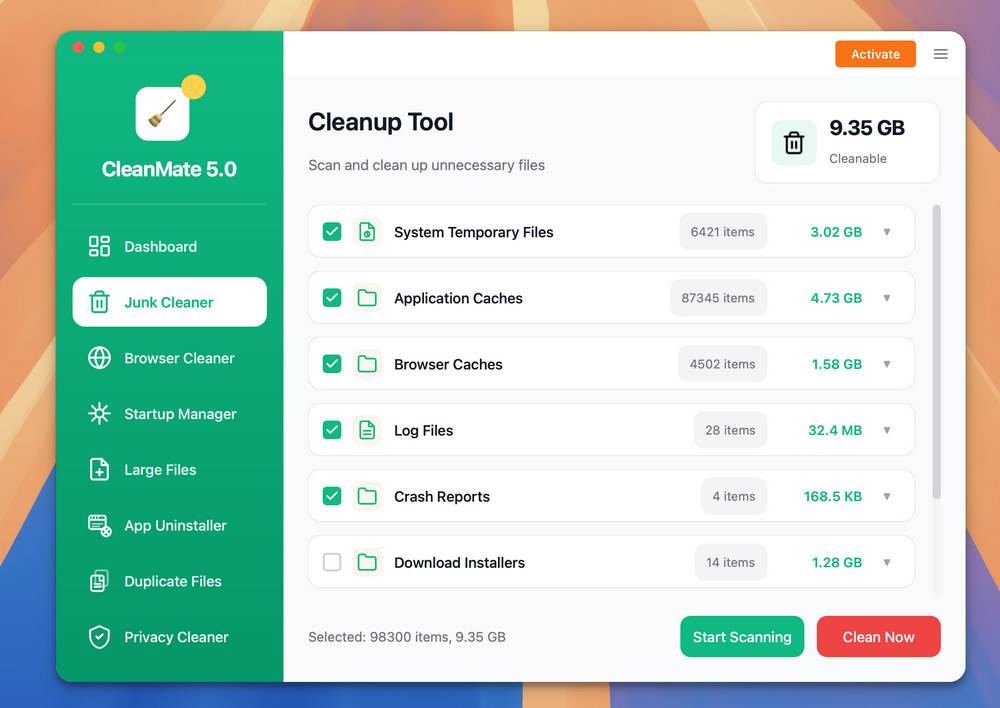Image resolution: width=1000 pixels, height=708 pixels.
Task: Click the Startup Manager sun icon
Action: tap(99, 414)
